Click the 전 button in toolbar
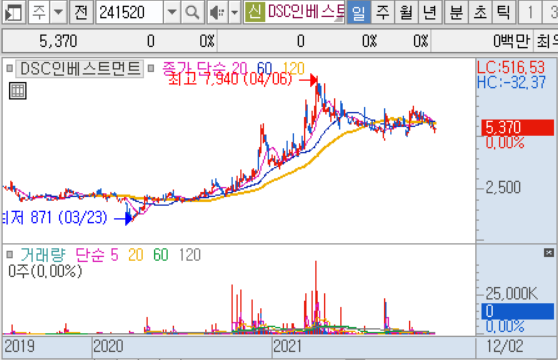Image resolution: width=558 pixels, height=360 pixels. tap(81, 13)
